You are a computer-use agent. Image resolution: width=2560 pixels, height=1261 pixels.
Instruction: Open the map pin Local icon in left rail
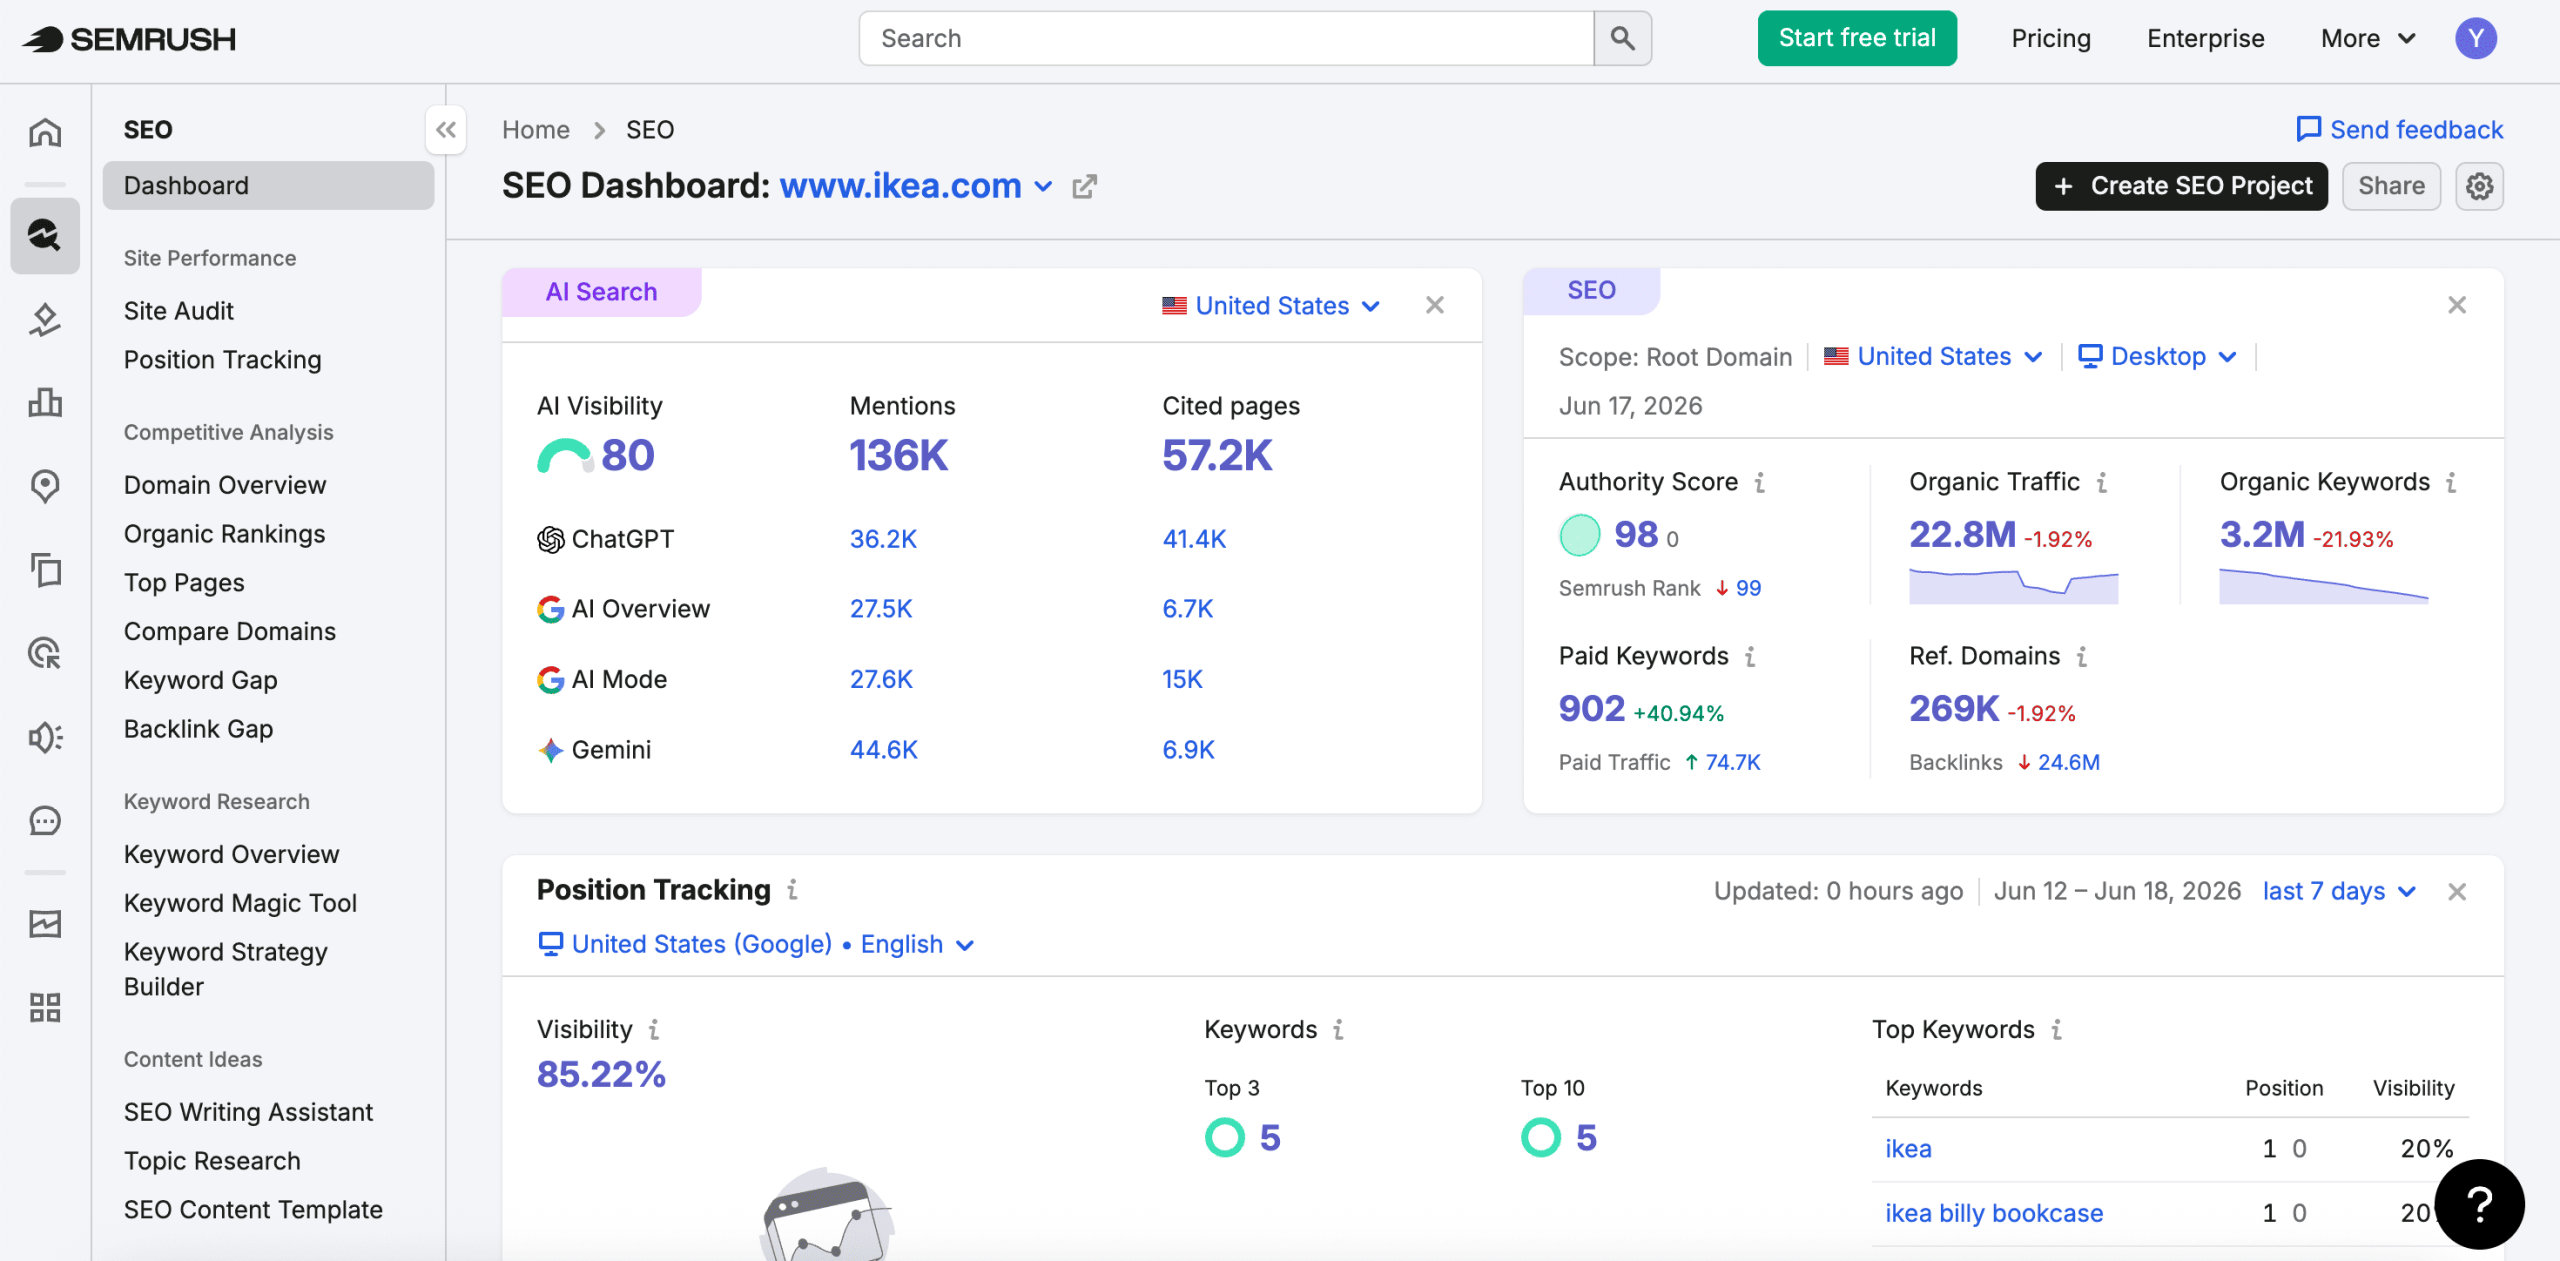tap(45, 486)
